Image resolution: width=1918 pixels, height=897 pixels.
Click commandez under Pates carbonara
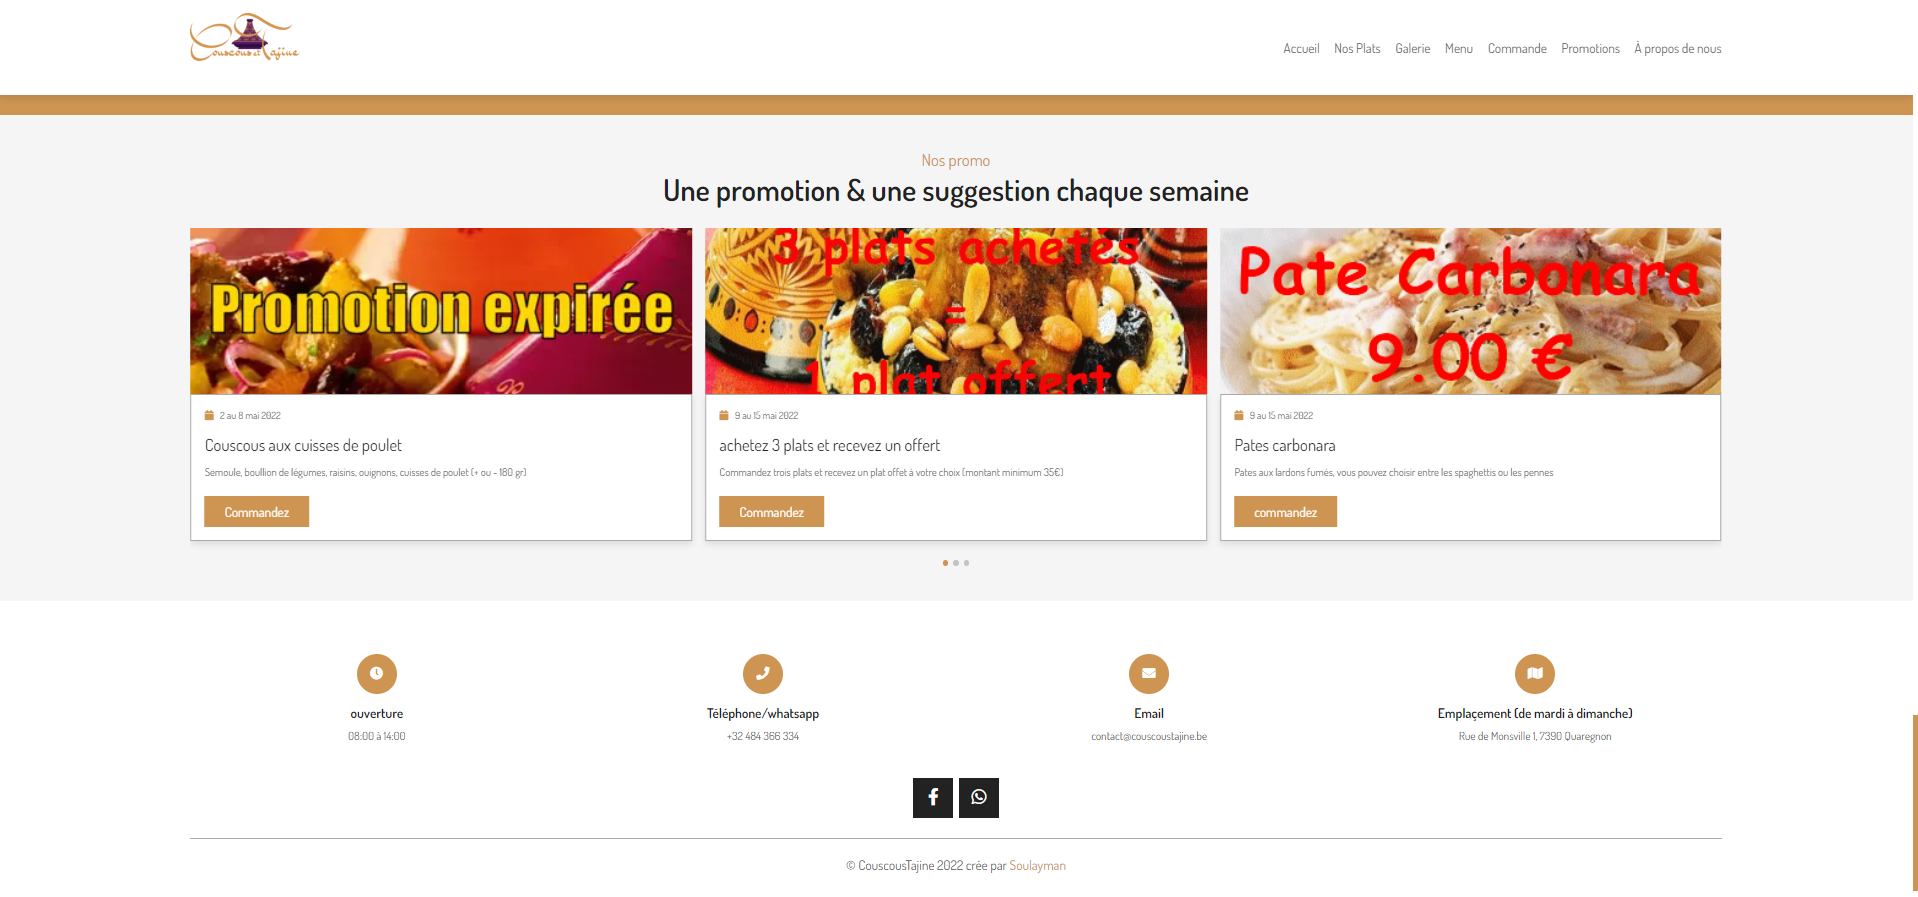(1285, 511)
